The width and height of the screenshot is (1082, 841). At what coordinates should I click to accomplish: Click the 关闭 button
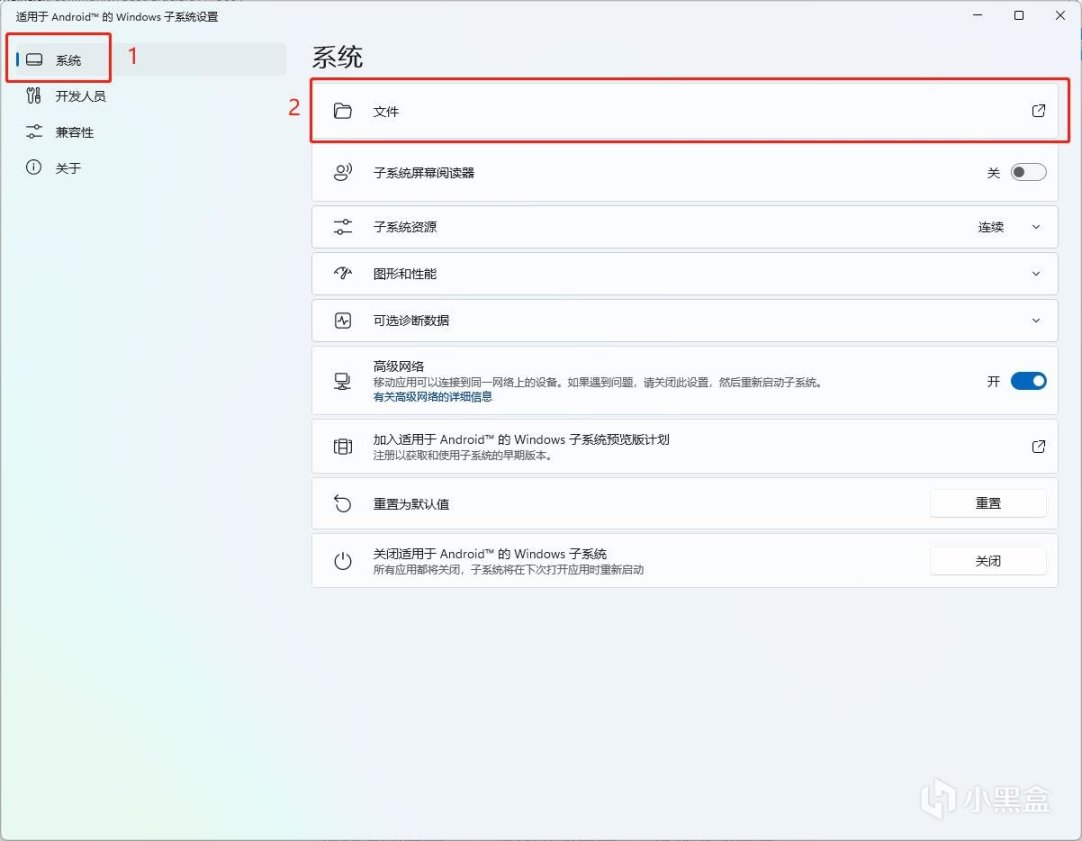[x=988, y=561]
